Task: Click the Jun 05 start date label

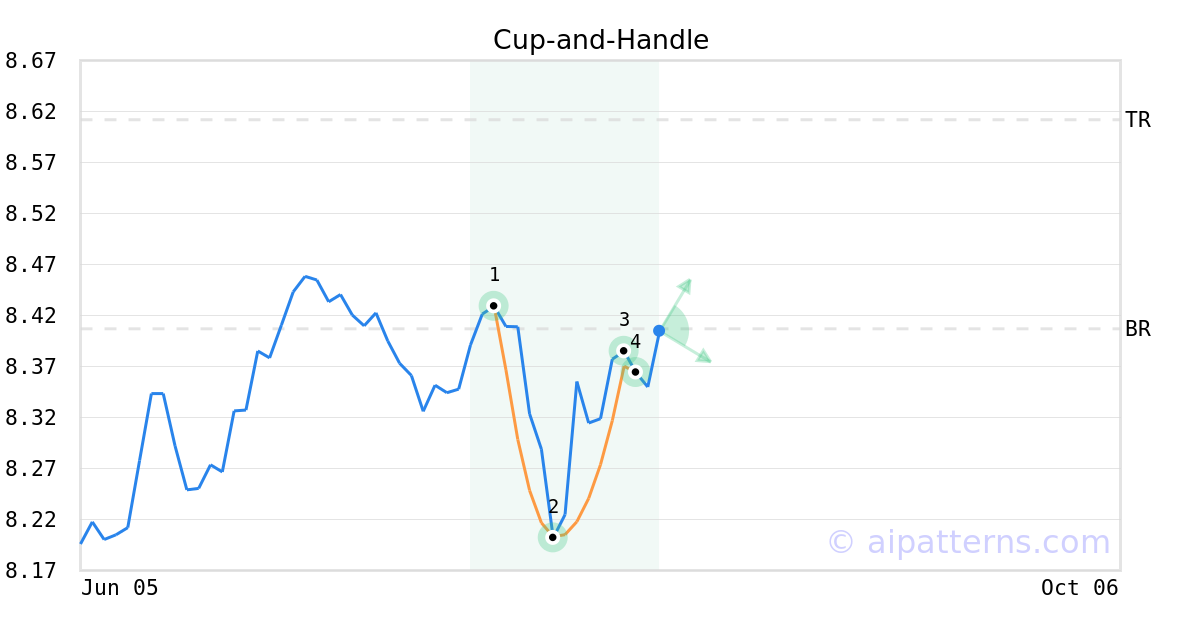Action: pos(120,588)
